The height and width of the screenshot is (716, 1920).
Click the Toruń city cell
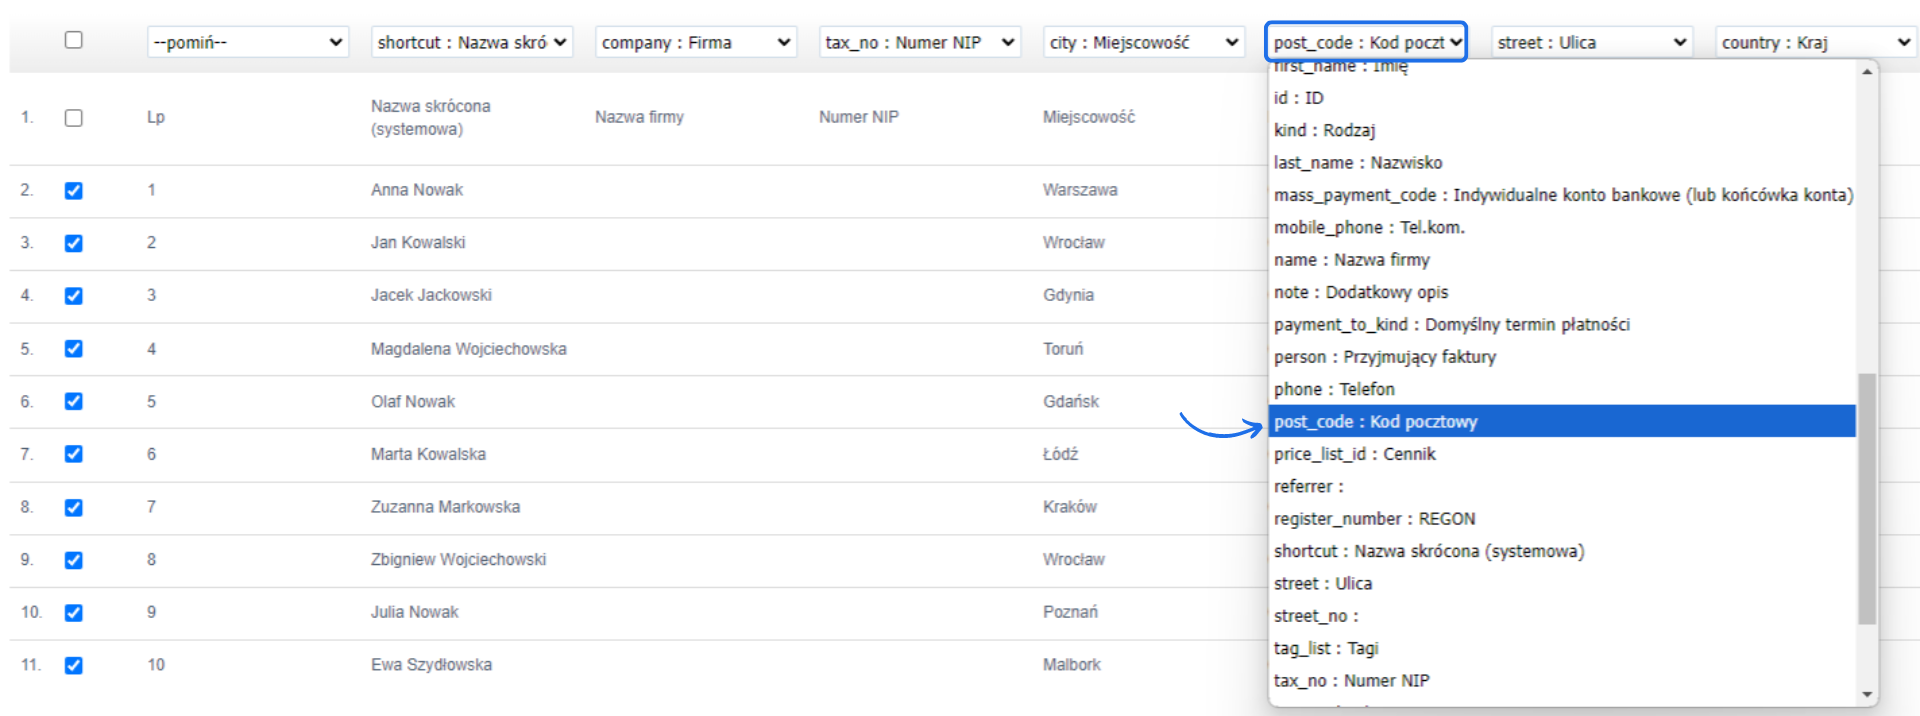click(1063, 349)
